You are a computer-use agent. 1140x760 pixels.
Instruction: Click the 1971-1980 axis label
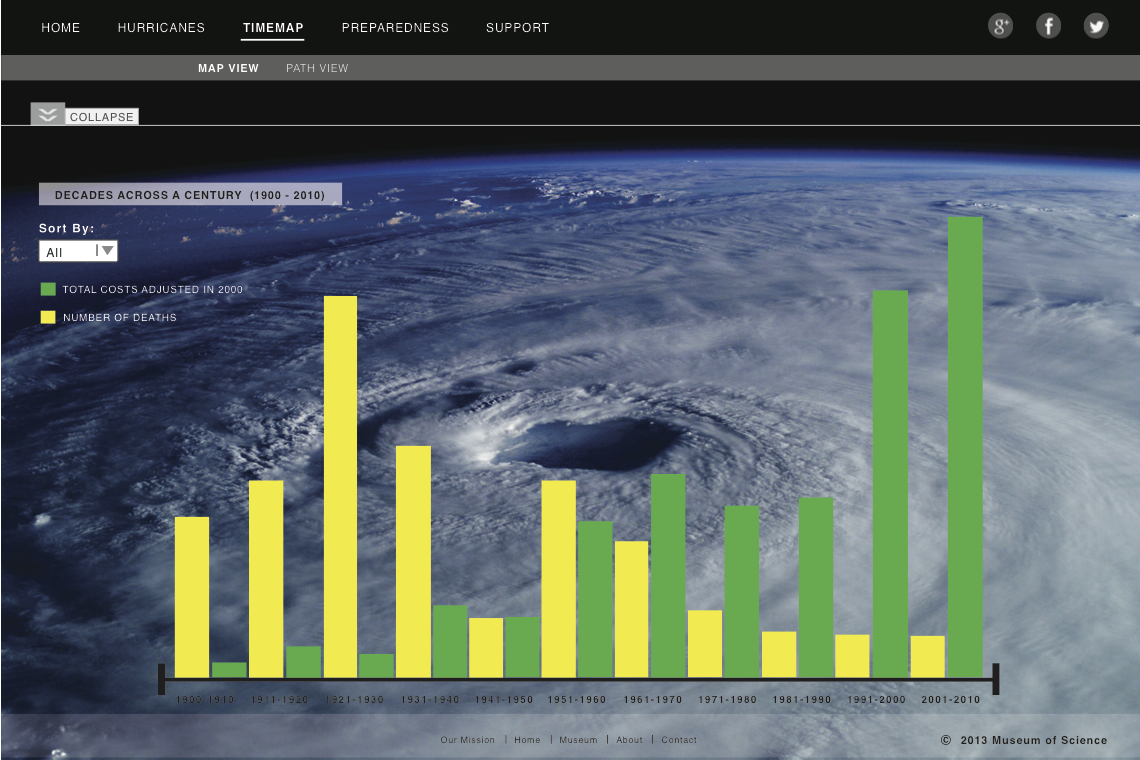click(728, 700)
